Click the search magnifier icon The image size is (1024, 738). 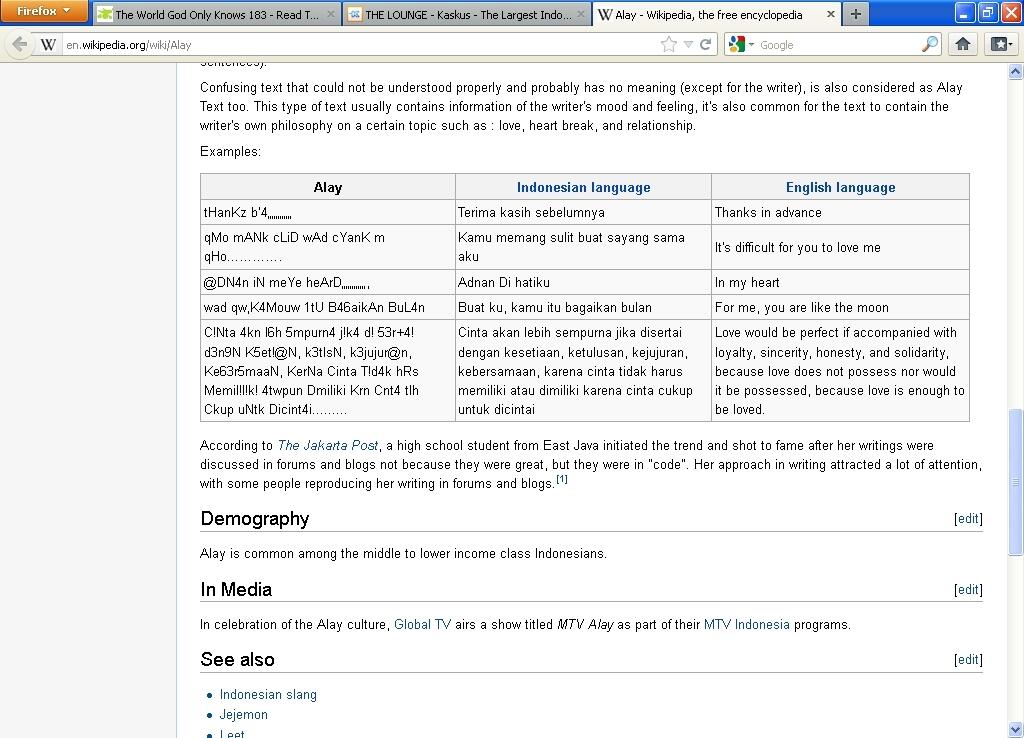click(x=930, y=44)
